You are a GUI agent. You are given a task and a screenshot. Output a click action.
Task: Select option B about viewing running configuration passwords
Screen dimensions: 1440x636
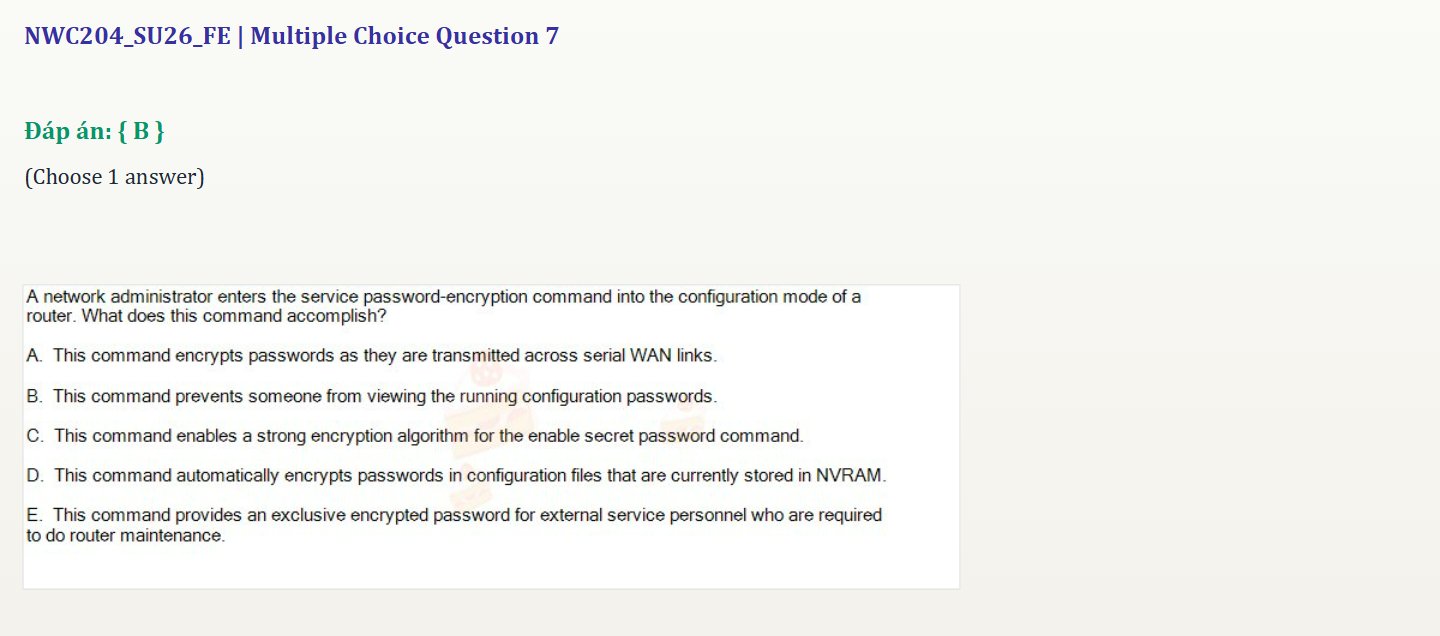(x=372, y=396)
